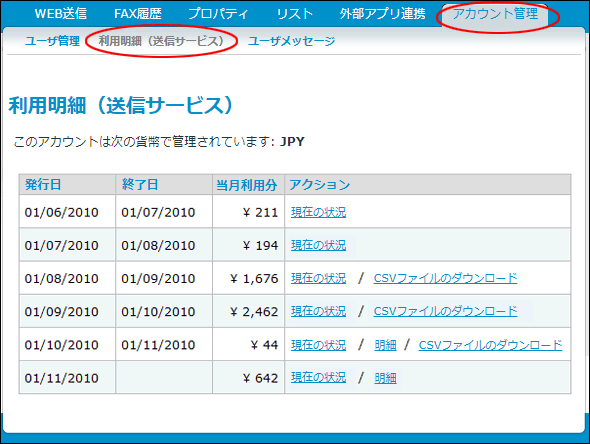
Task: Click 現在の状況 for ¥ 642 row
Action: (318, 378)
